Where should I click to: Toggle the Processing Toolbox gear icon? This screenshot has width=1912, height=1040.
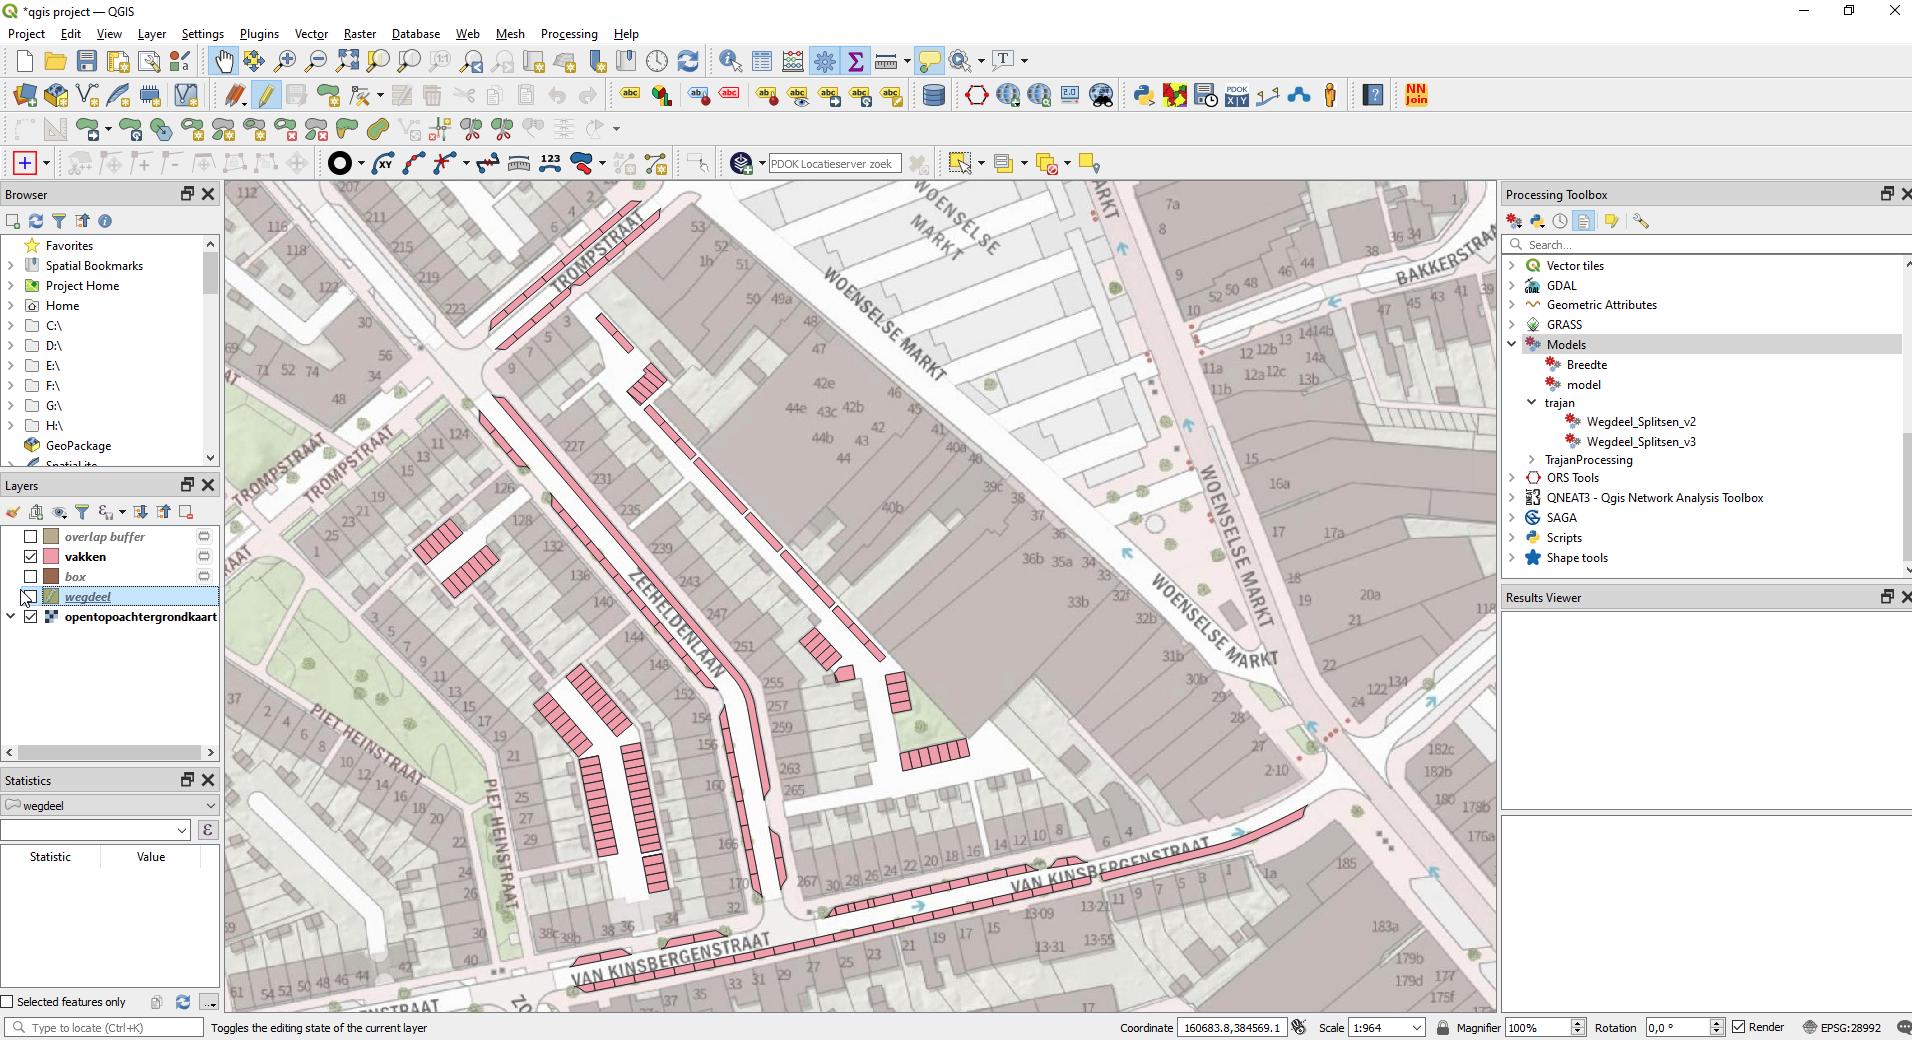[x=825, y=62]
